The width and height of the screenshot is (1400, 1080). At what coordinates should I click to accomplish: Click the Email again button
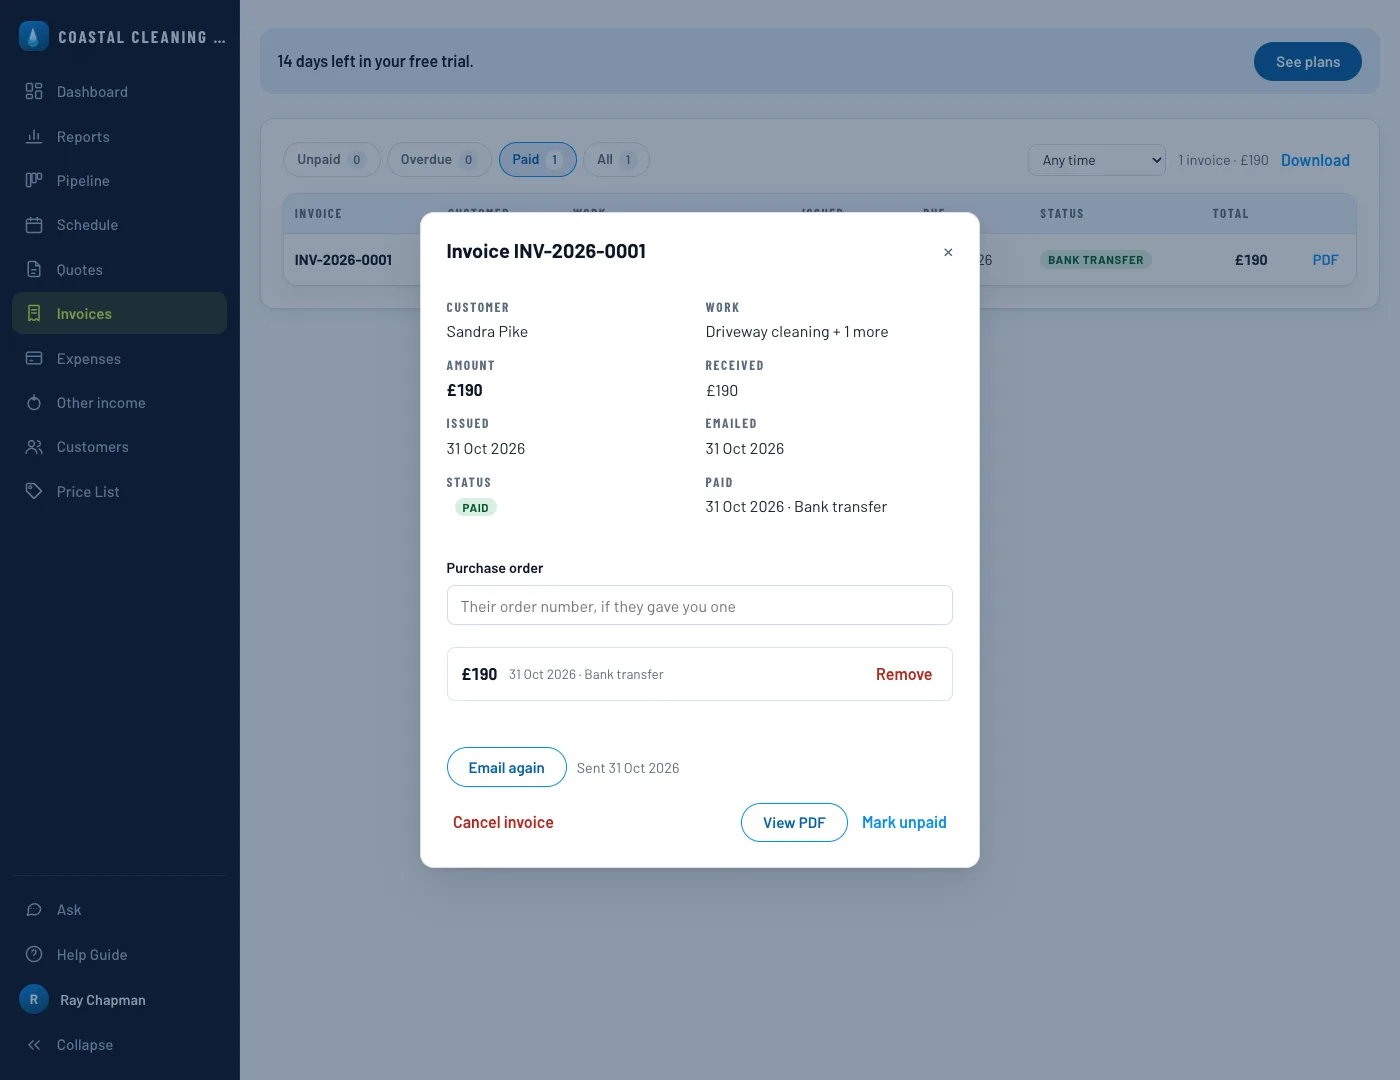tap(507, 768)
